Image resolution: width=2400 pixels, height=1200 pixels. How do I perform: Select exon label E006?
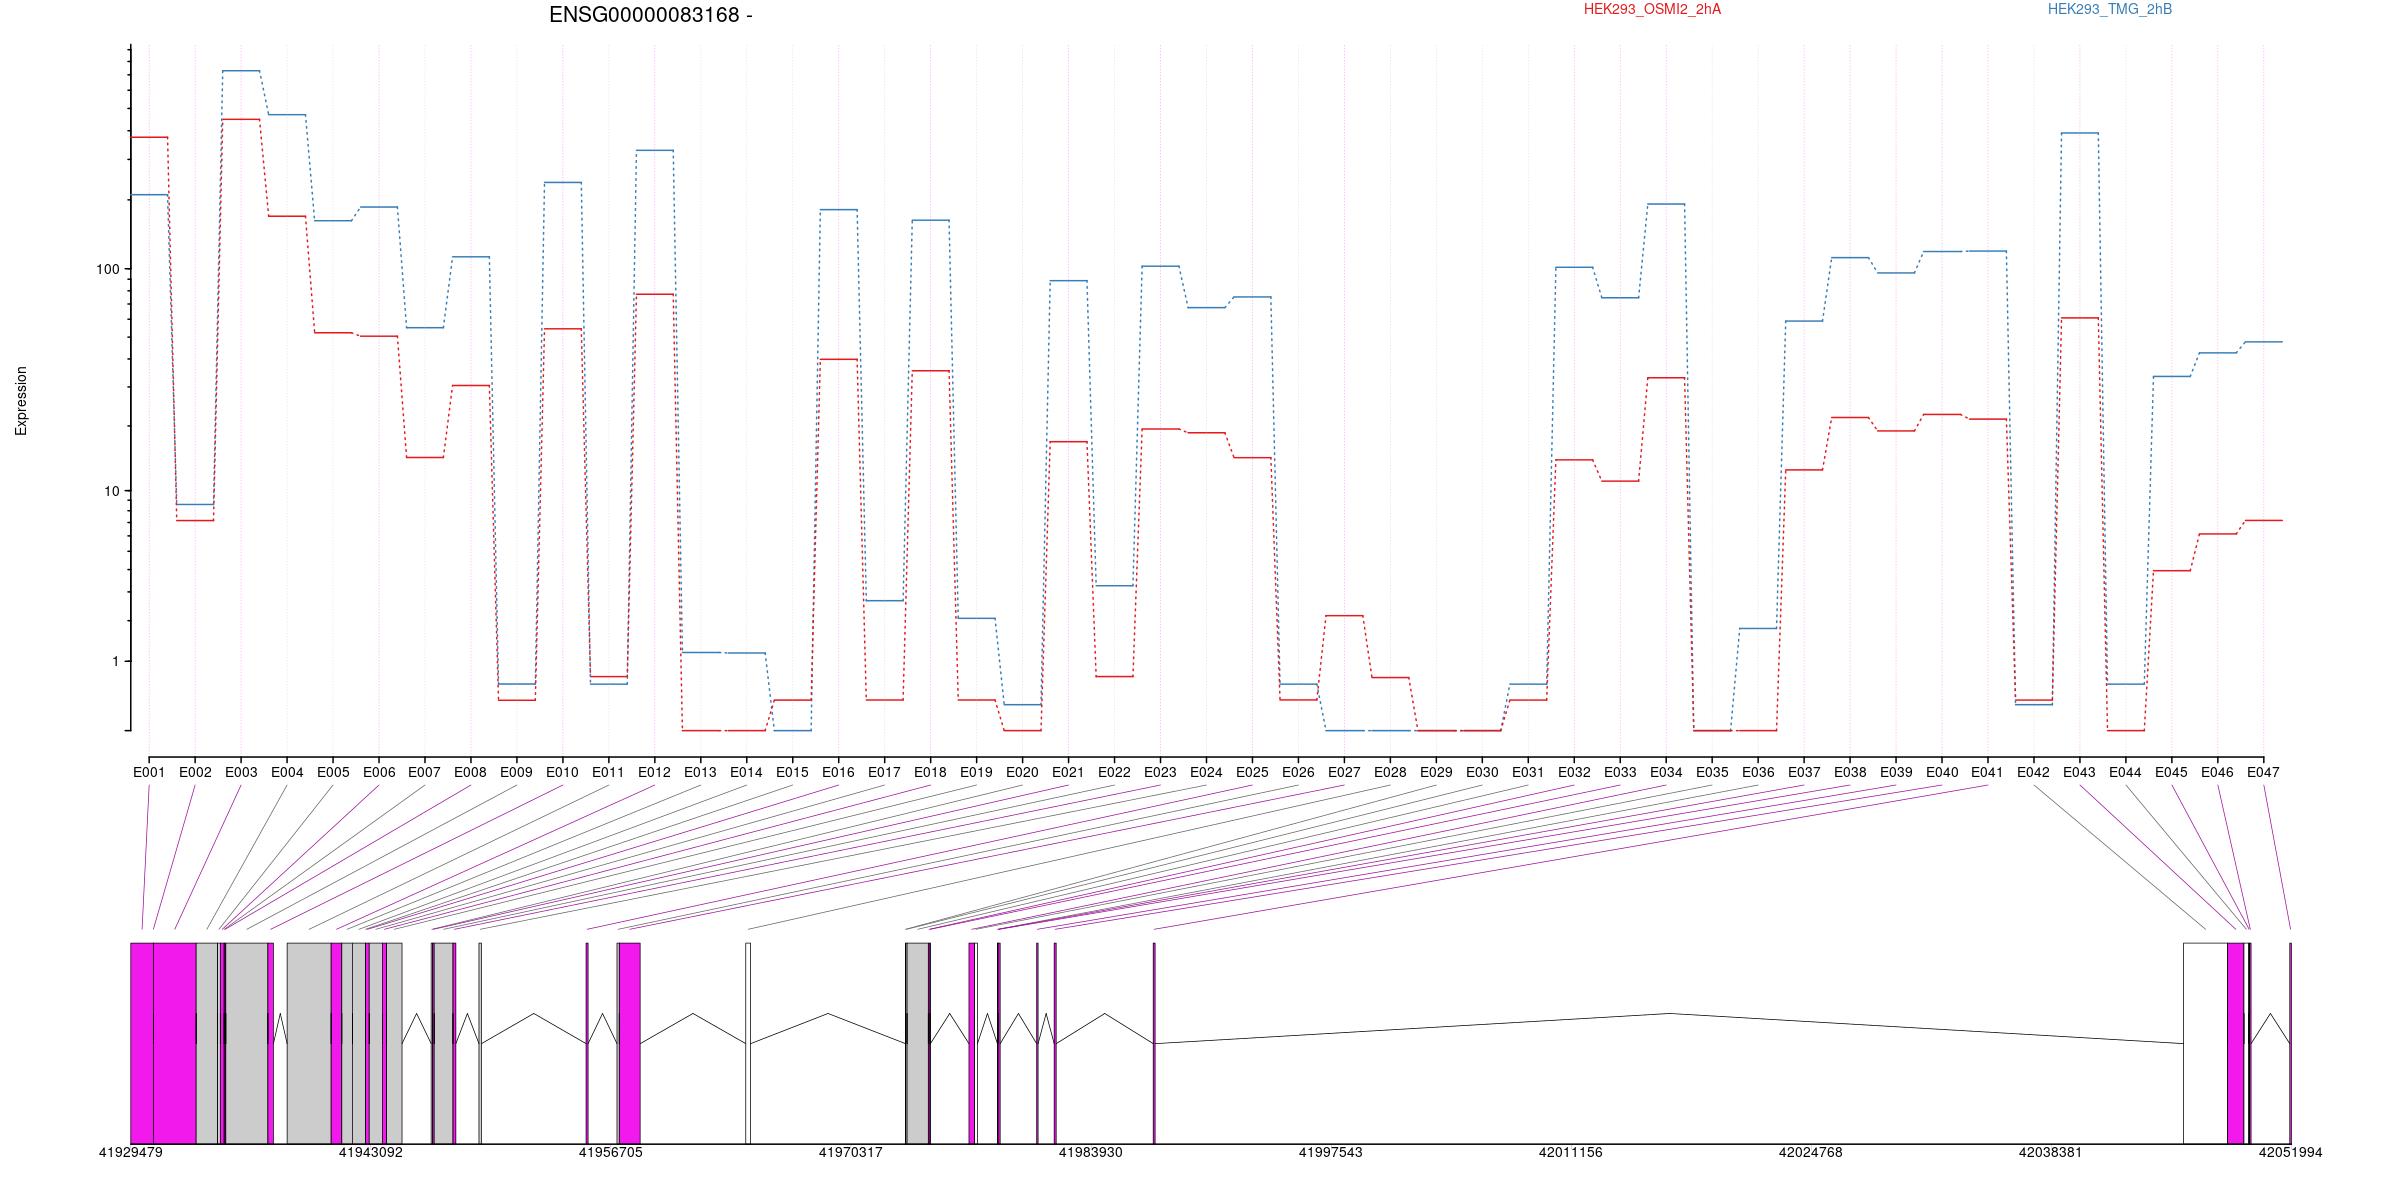click(379, 772)
